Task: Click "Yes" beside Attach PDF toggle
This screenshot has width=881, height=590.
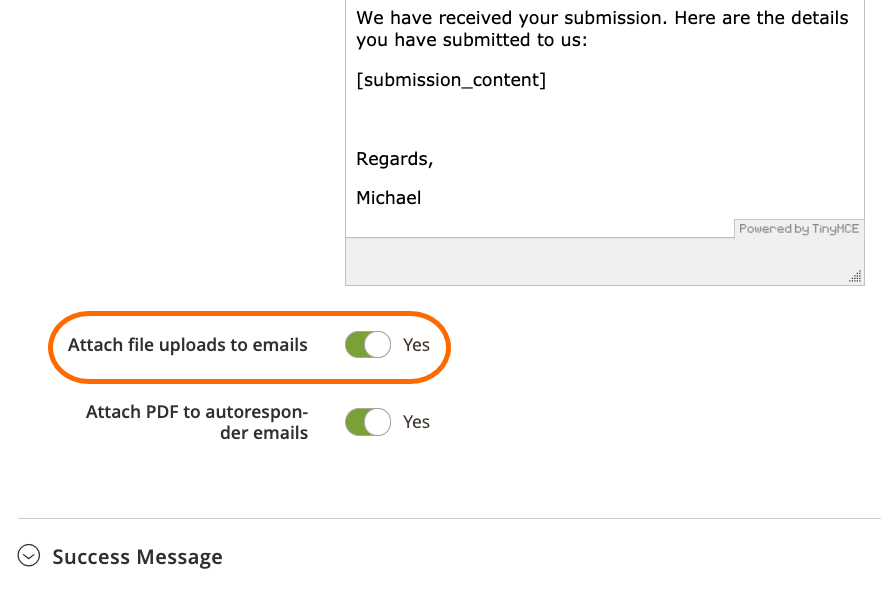Action: (x=416, y=422)
